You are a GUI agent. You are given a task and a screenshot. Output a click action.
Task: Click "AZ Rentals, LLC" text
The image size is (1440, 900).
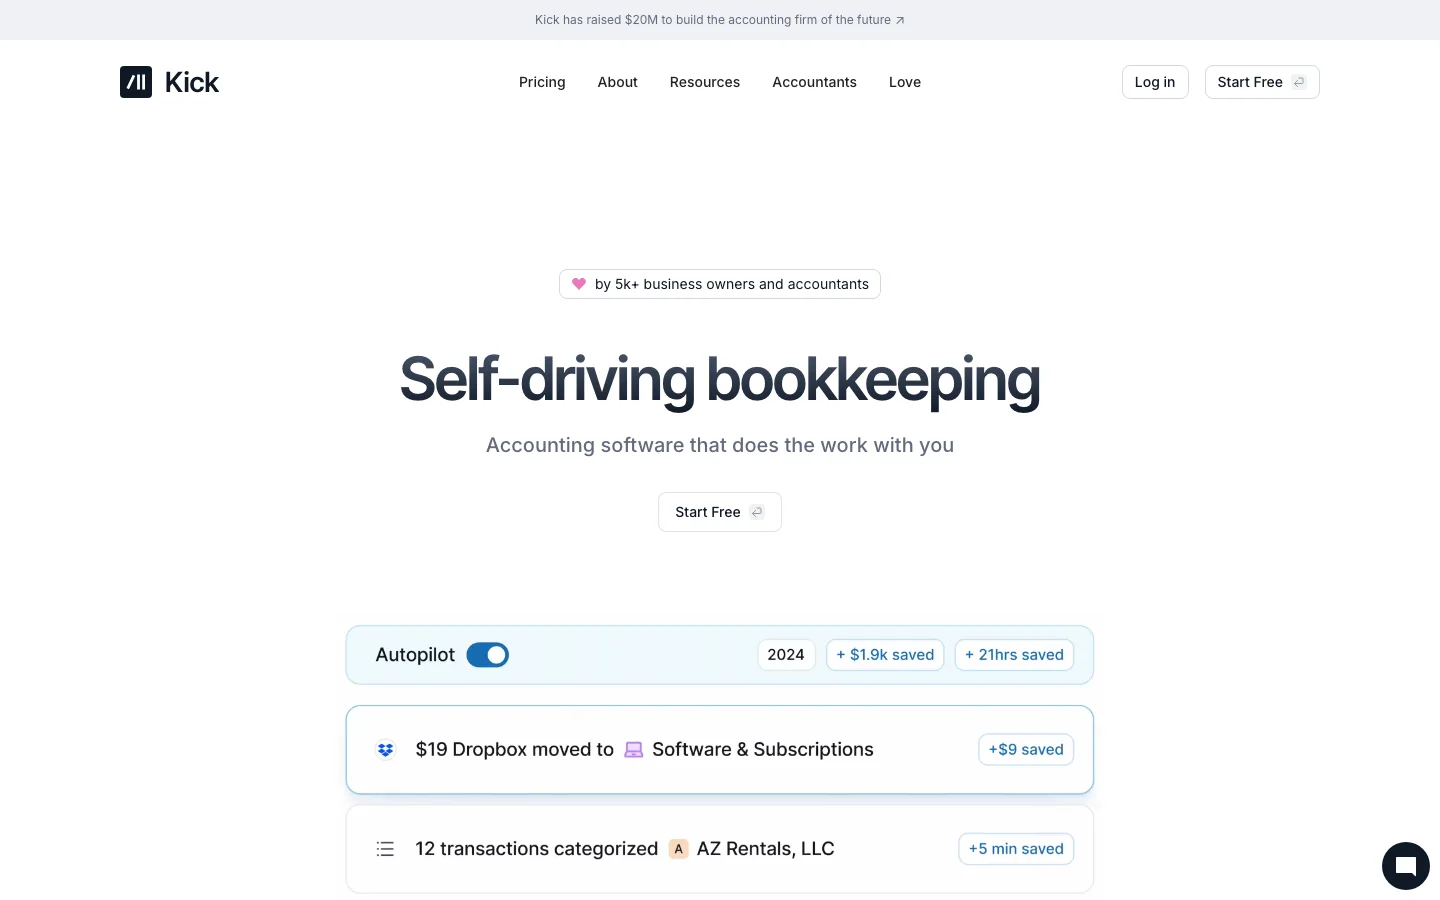click(x=765, y=849)
